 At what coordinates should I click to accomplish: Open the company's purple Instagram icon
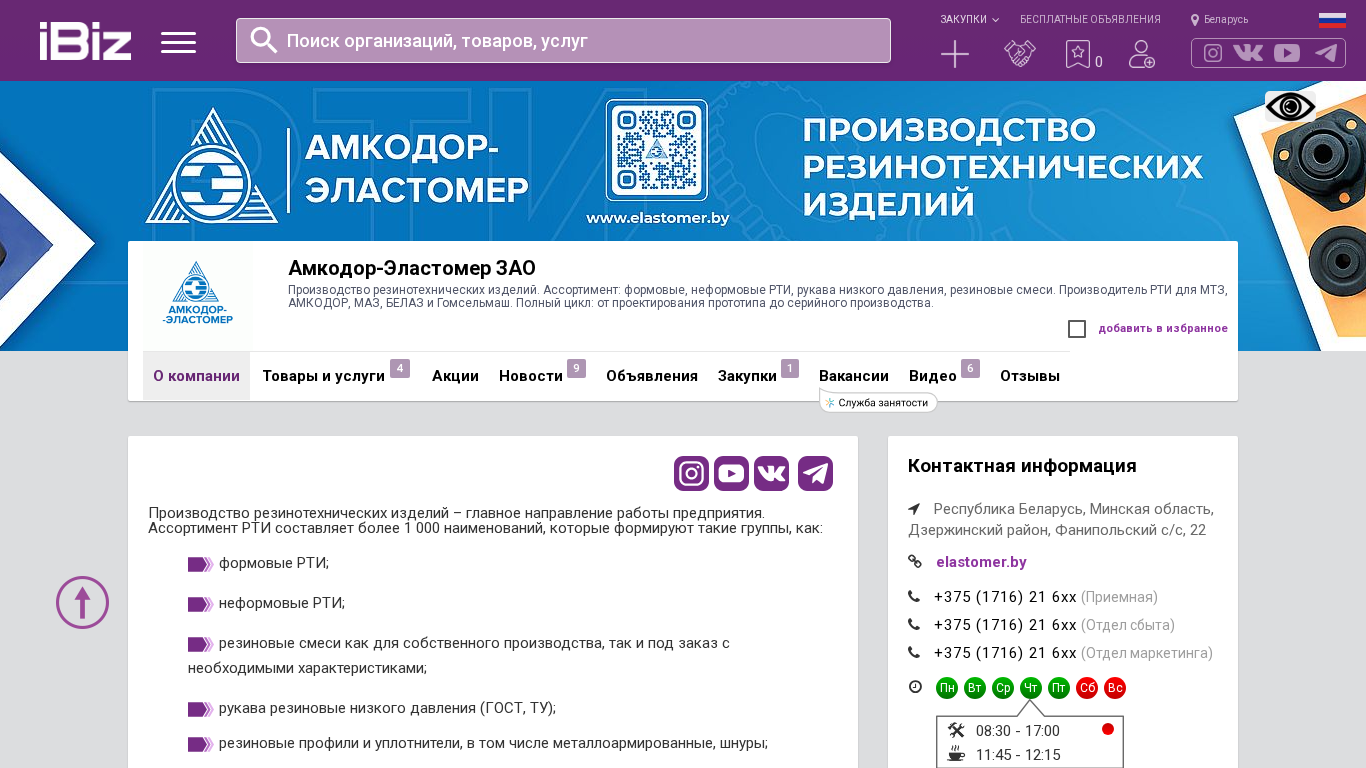[x=691, y=473]
